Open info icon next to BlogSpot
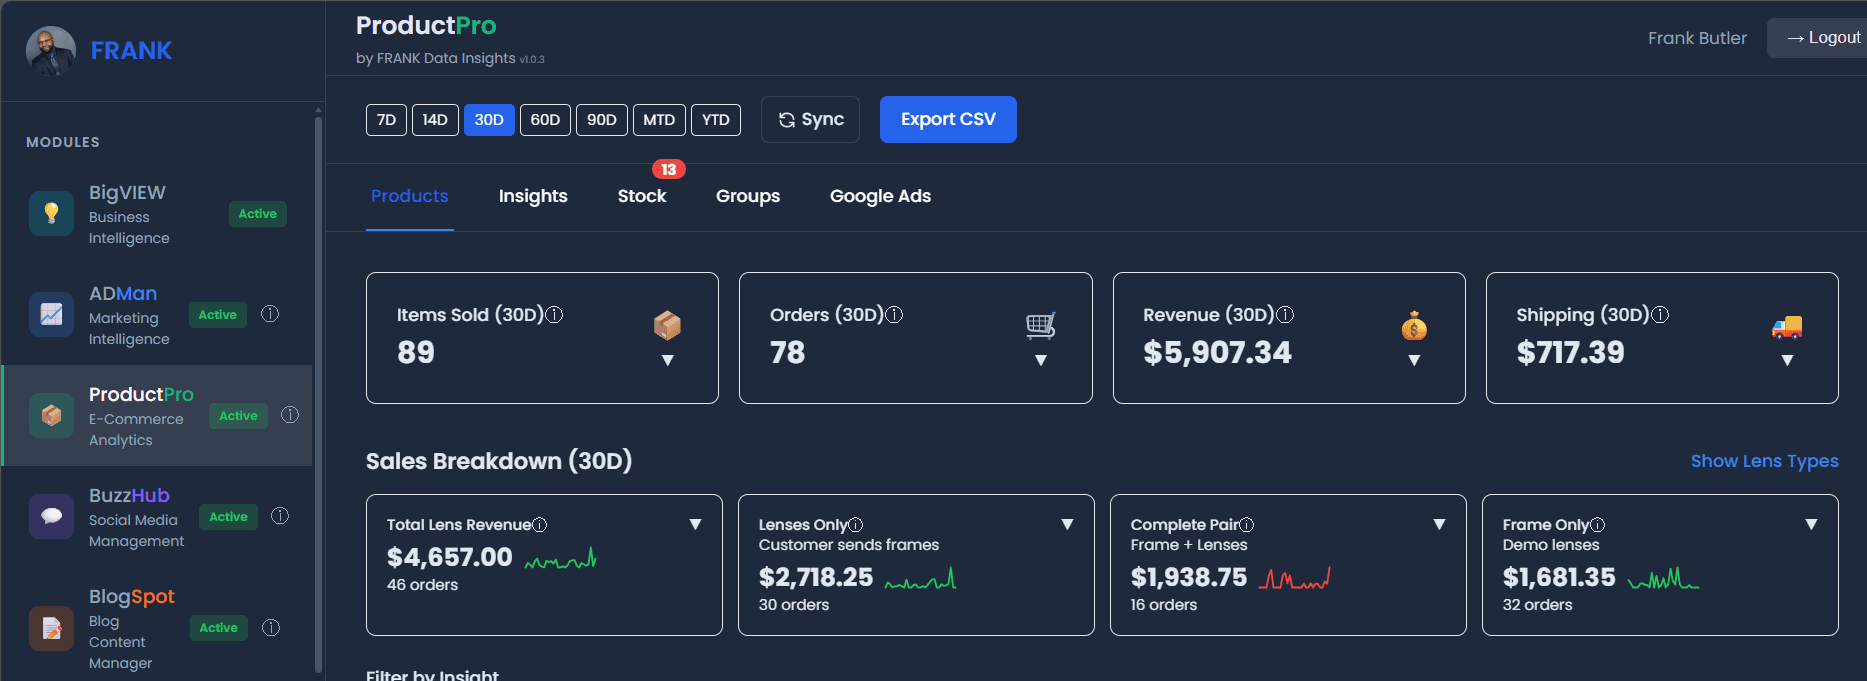The image size is (1867, 681). click(x=270, y=628)
